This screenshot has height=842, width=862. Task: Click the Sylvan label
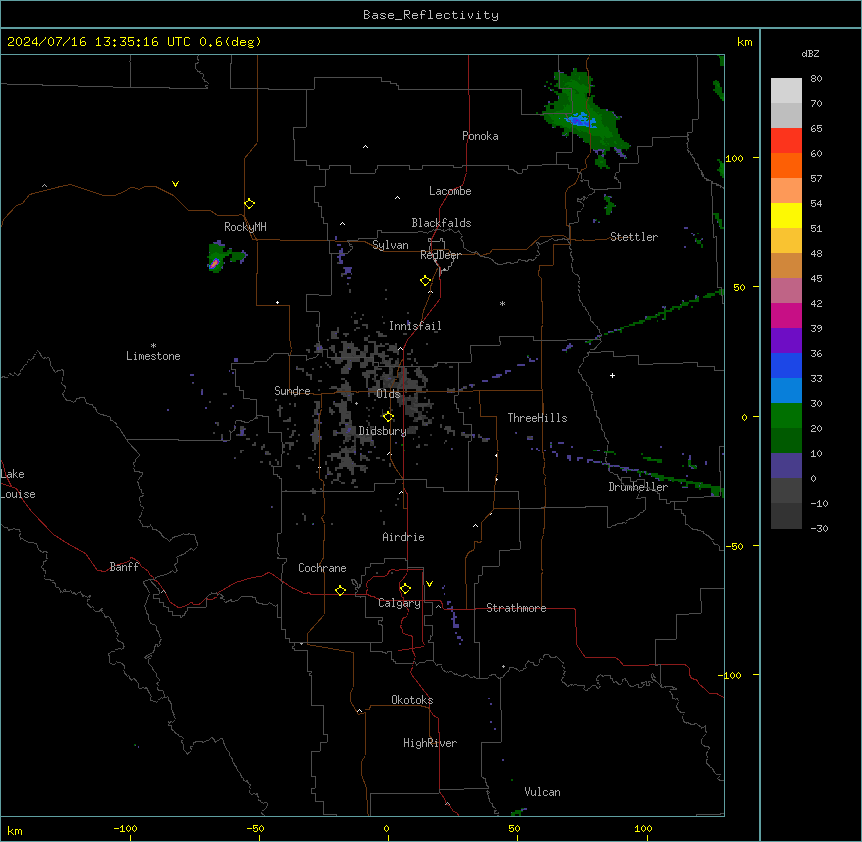(390, 245)
